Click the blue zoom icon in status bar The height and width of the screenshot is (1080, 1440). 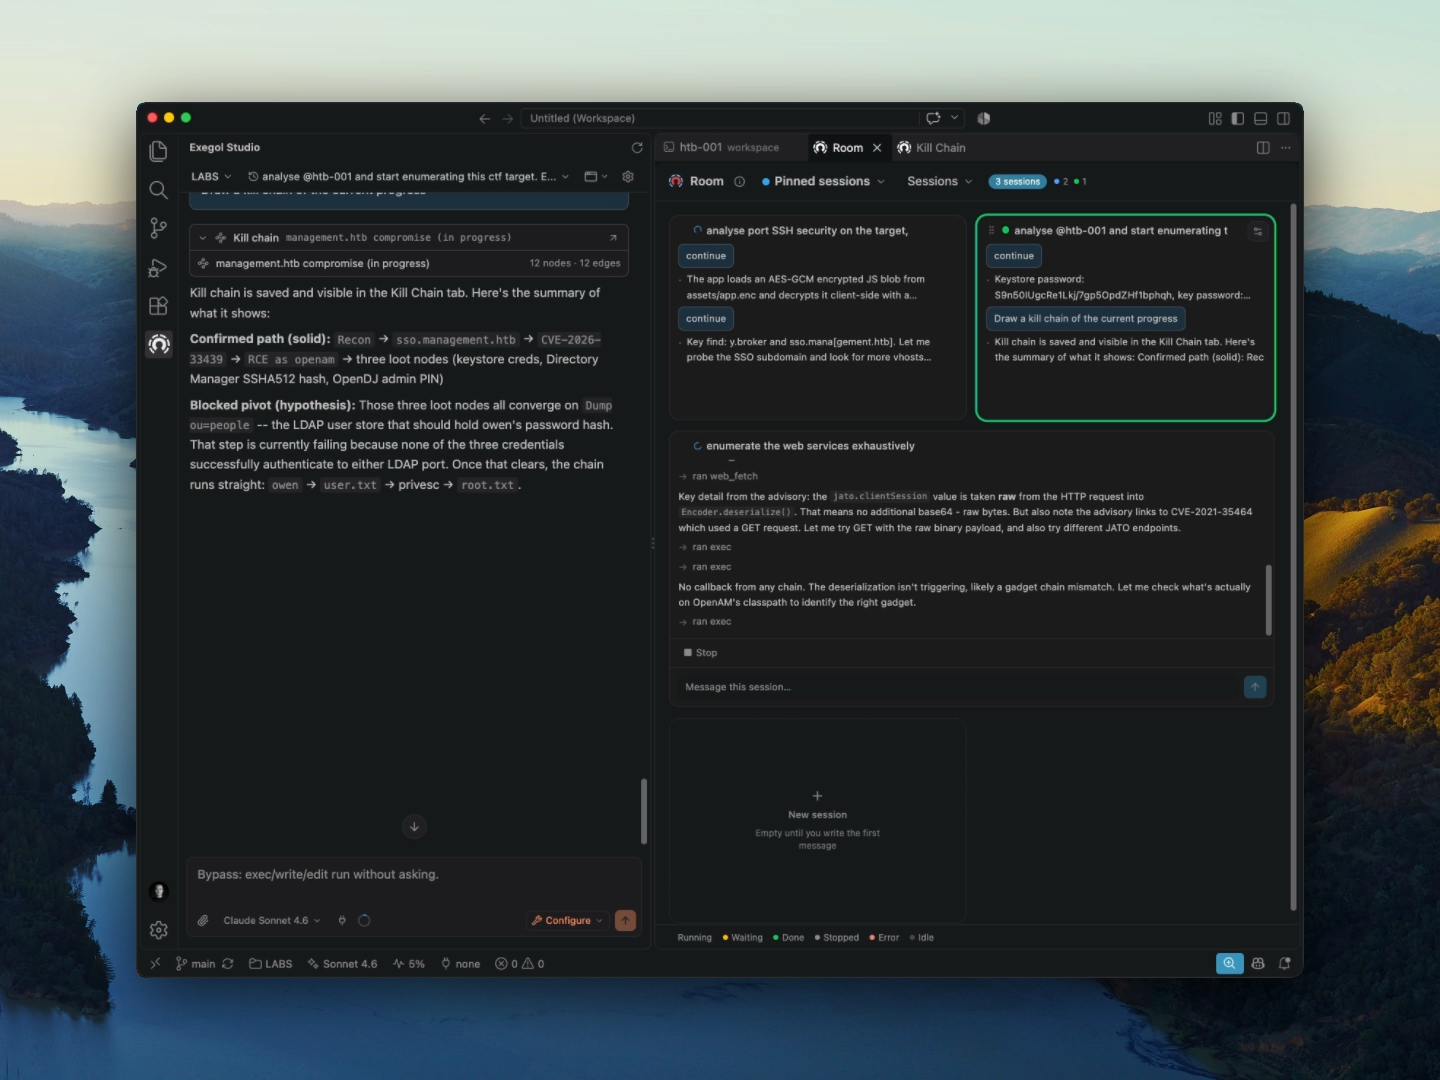coord(1229,963)
